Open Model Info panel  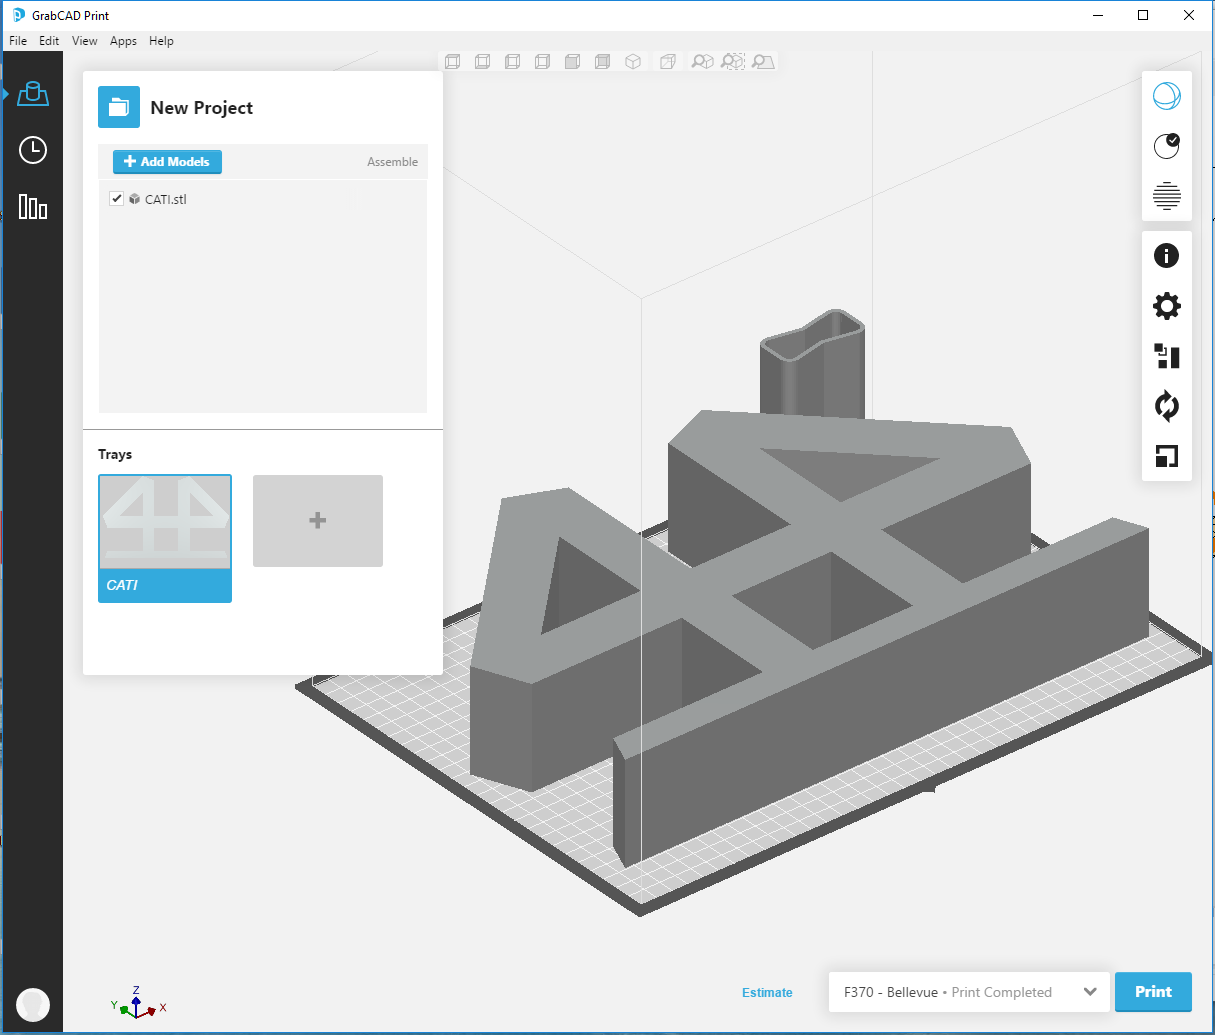[1167, 256]
